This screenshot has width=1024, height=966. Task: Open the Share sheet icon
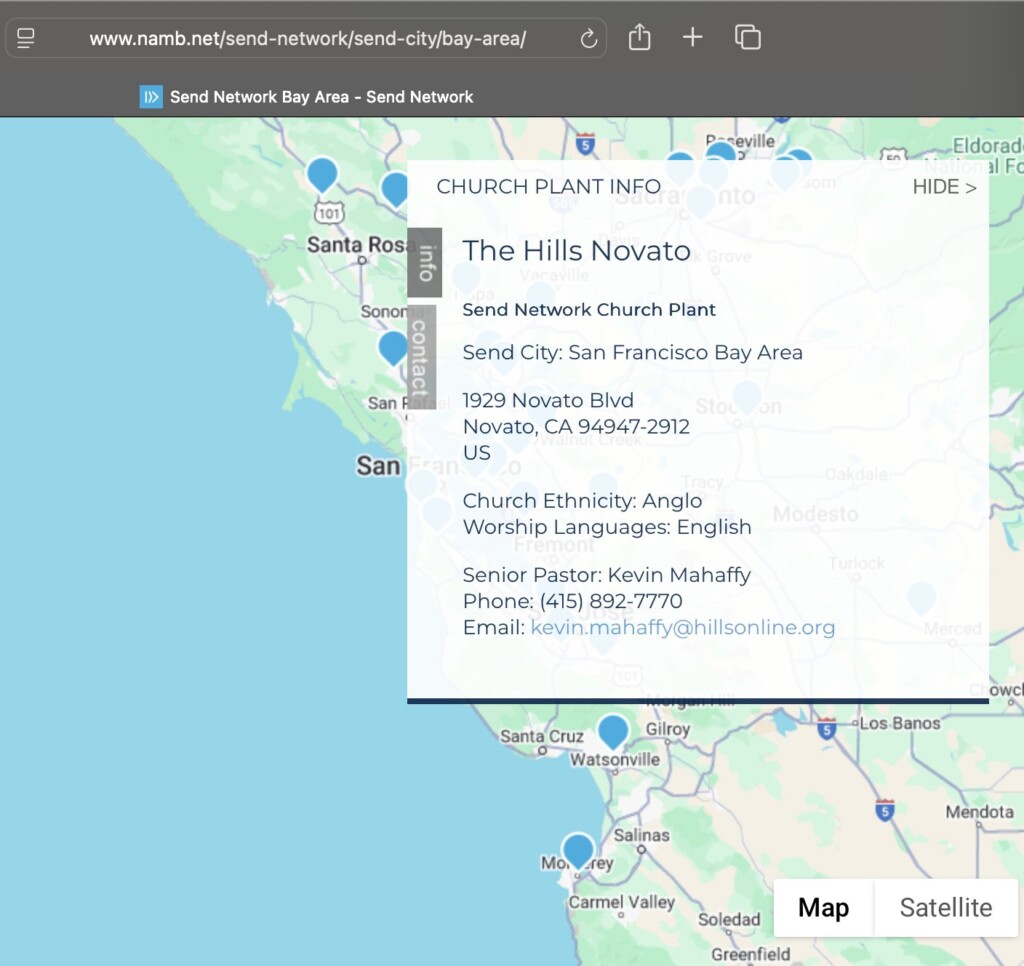pyautogui.click(x=639, y=37)
